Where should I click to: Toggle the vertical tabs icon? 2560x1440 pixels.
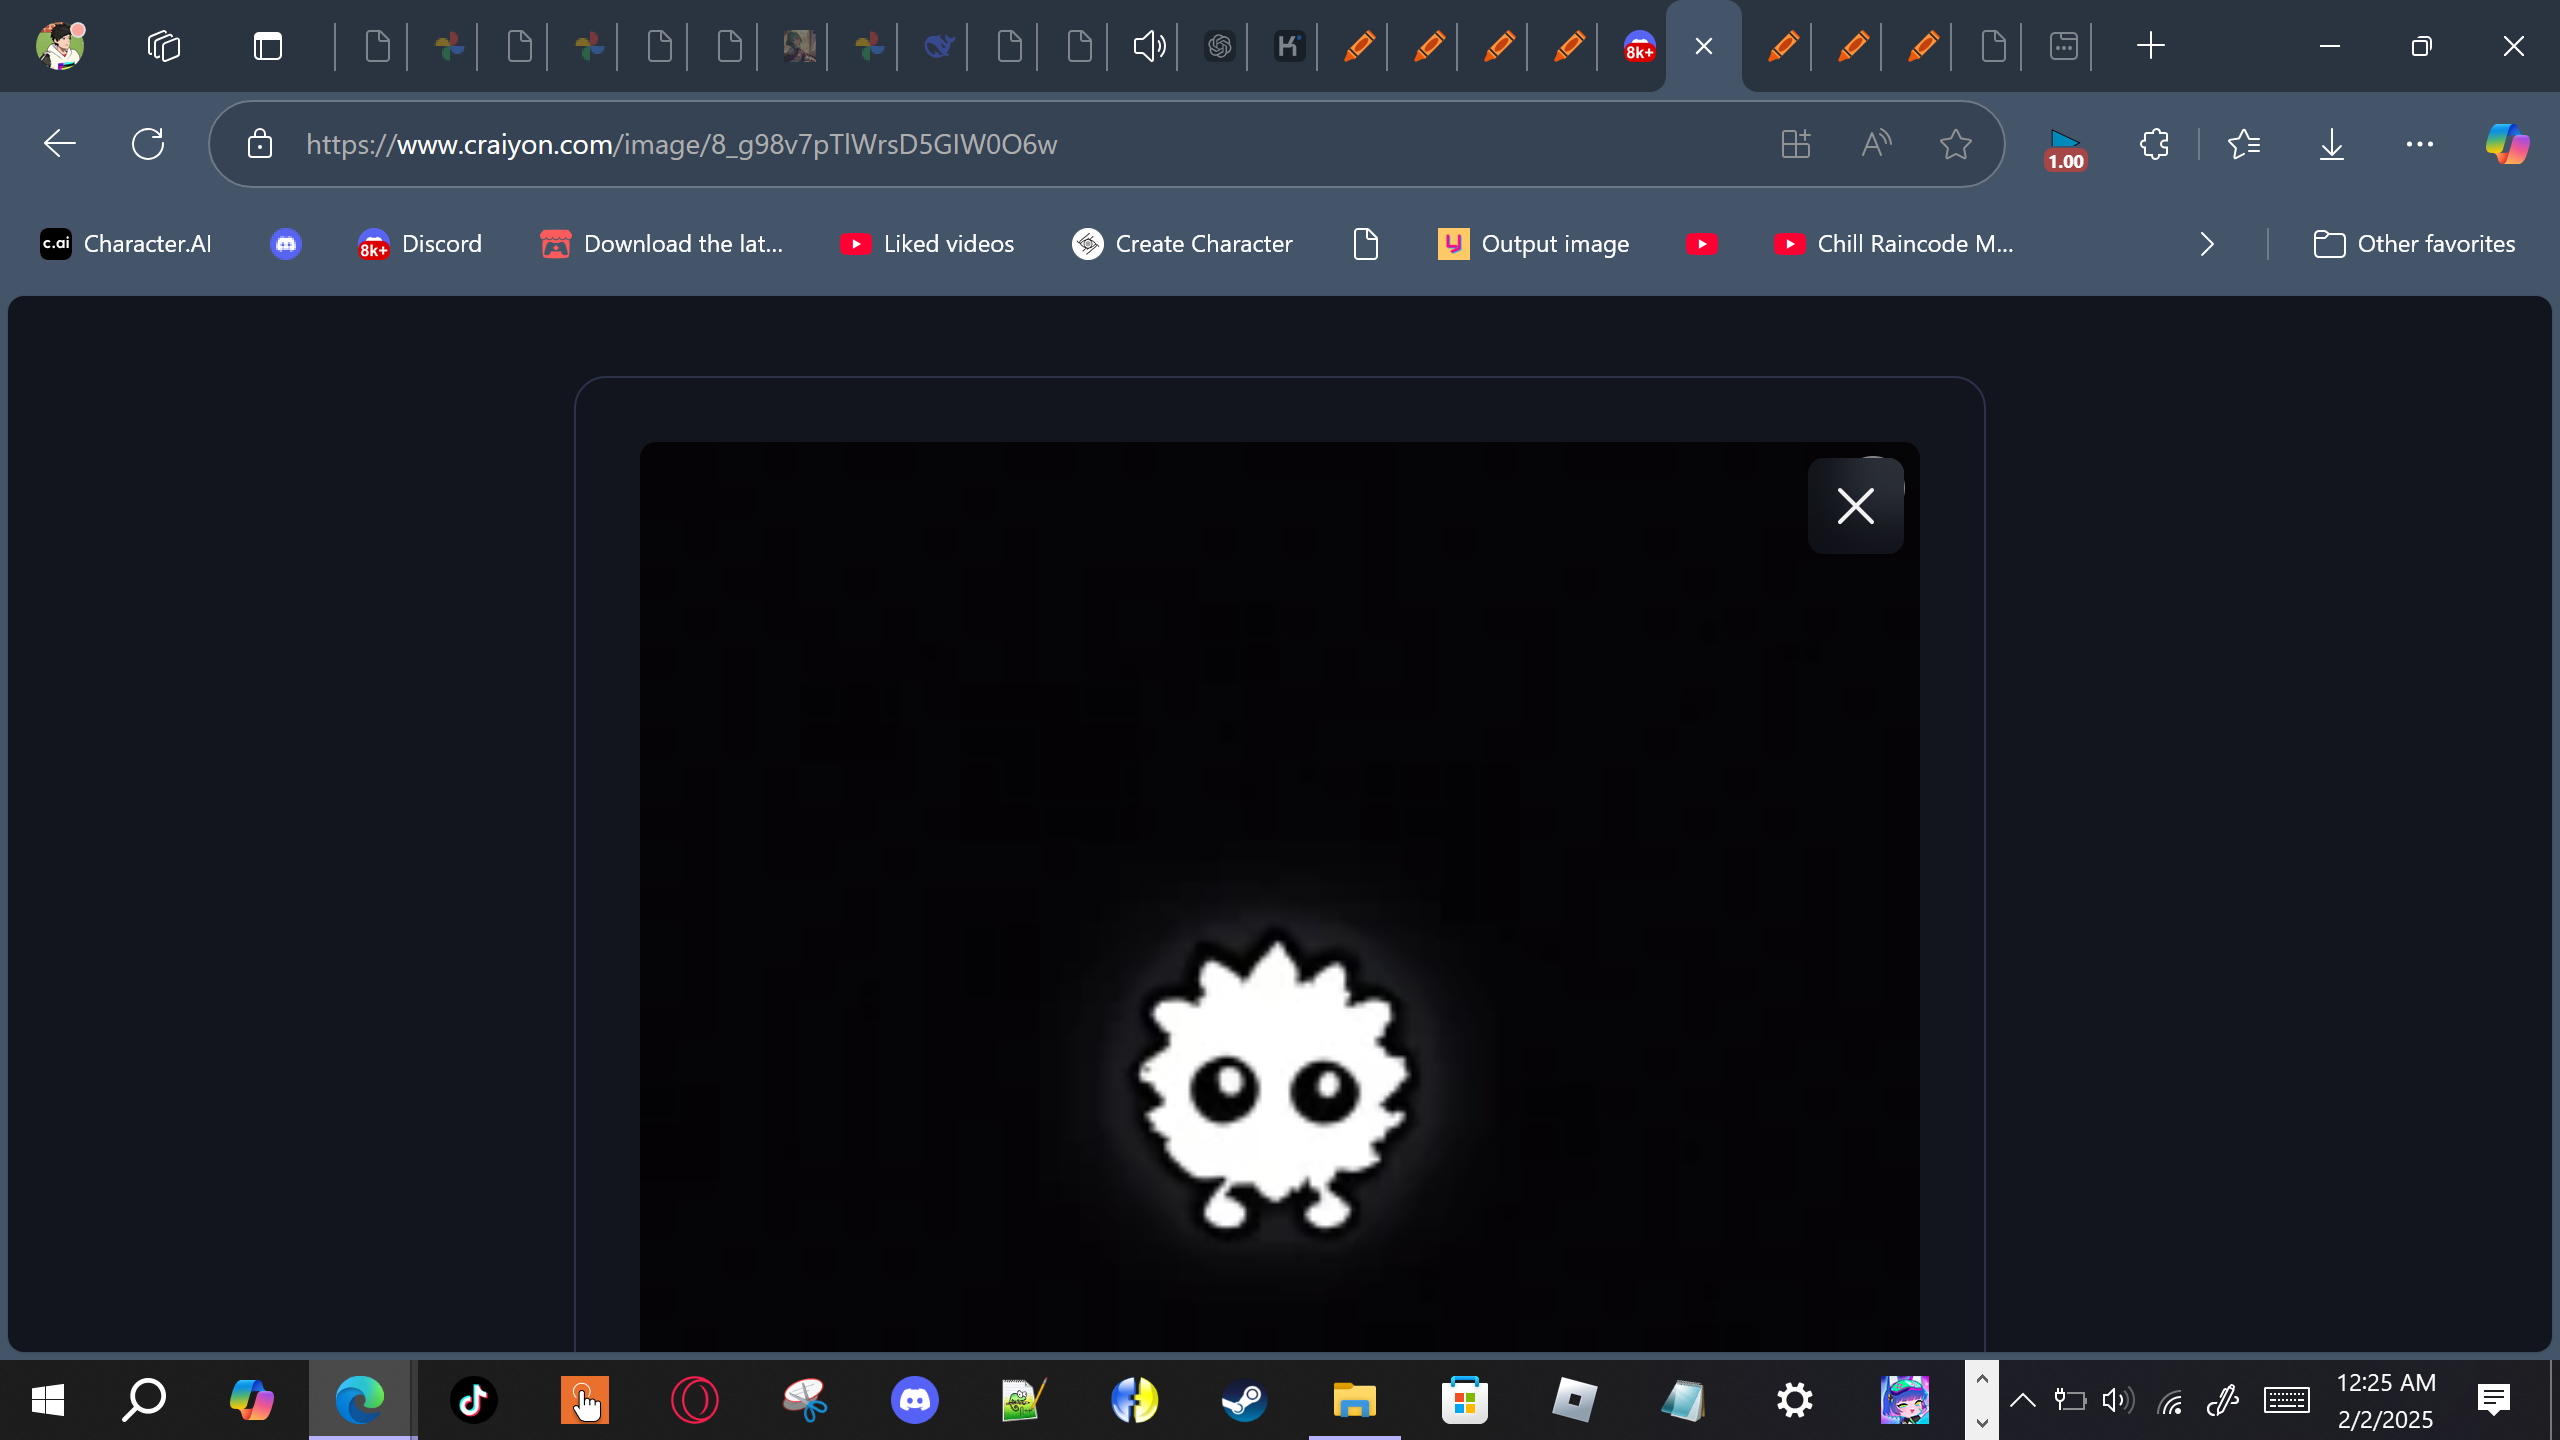point(268,46)
